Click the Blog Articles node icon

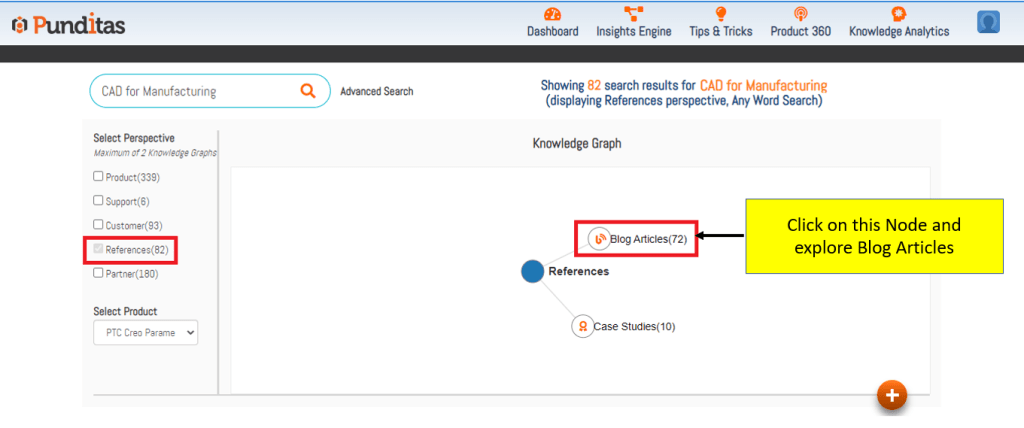(x=598, y=239)
